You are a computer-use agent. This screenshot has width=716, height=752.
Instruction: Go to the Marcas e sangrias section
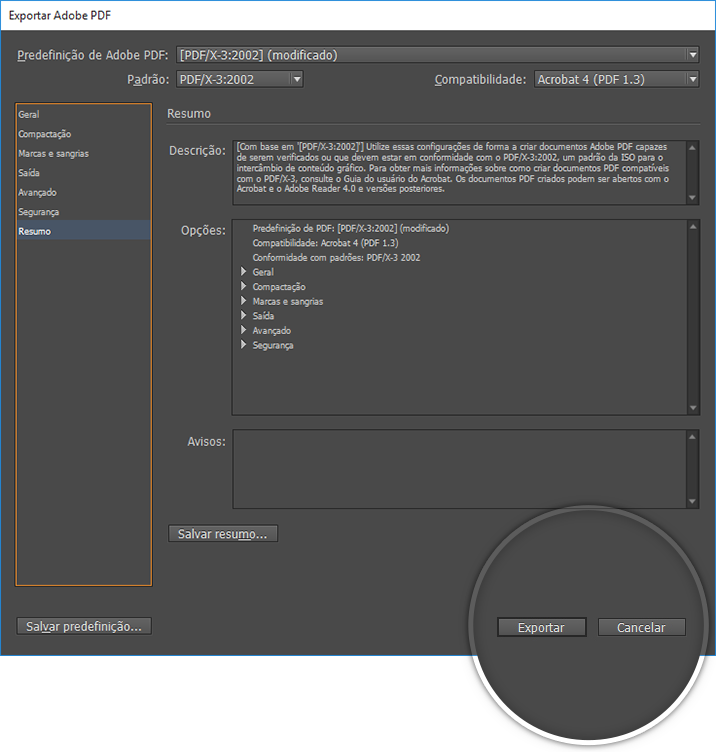click(54, 154)
